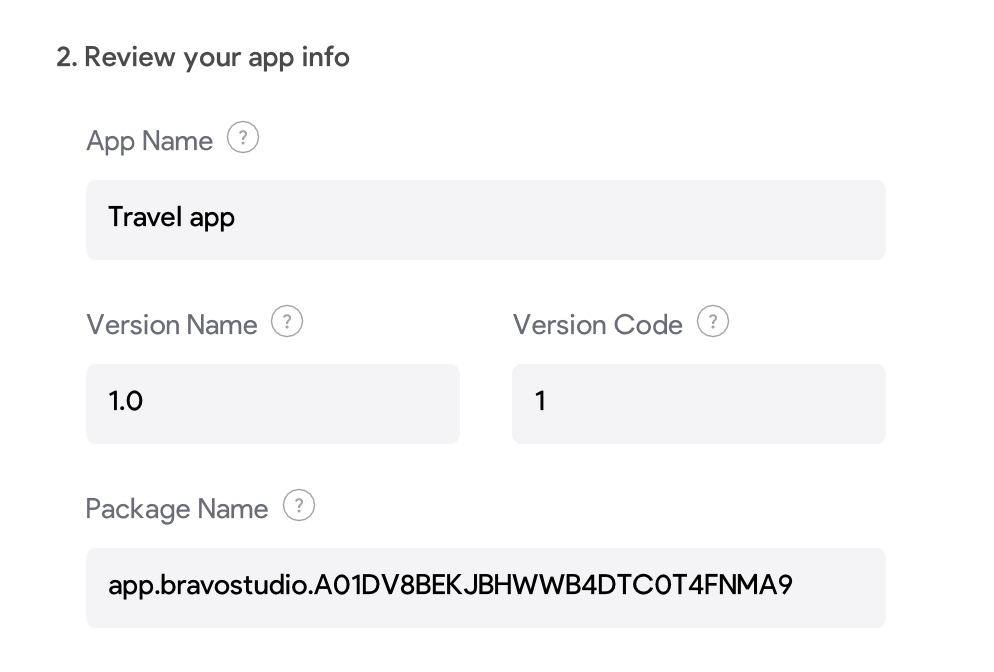Click the step number "2." in heading

pyautogui.click(x=66, y=57)
